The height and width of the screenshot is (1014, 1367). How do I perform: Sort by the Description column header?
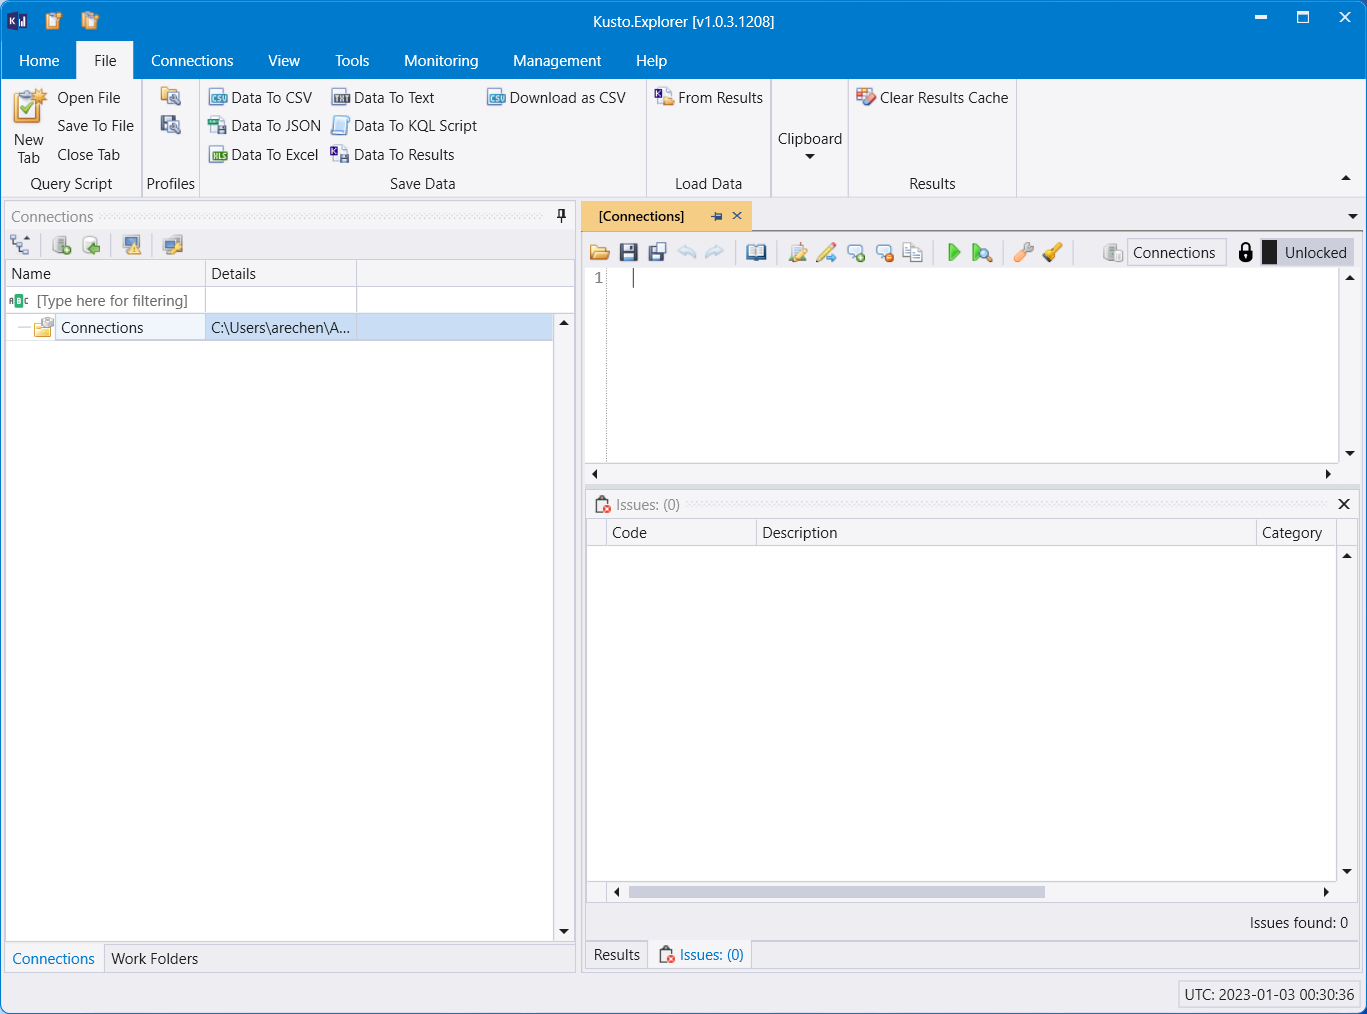tap(1006, 533)
